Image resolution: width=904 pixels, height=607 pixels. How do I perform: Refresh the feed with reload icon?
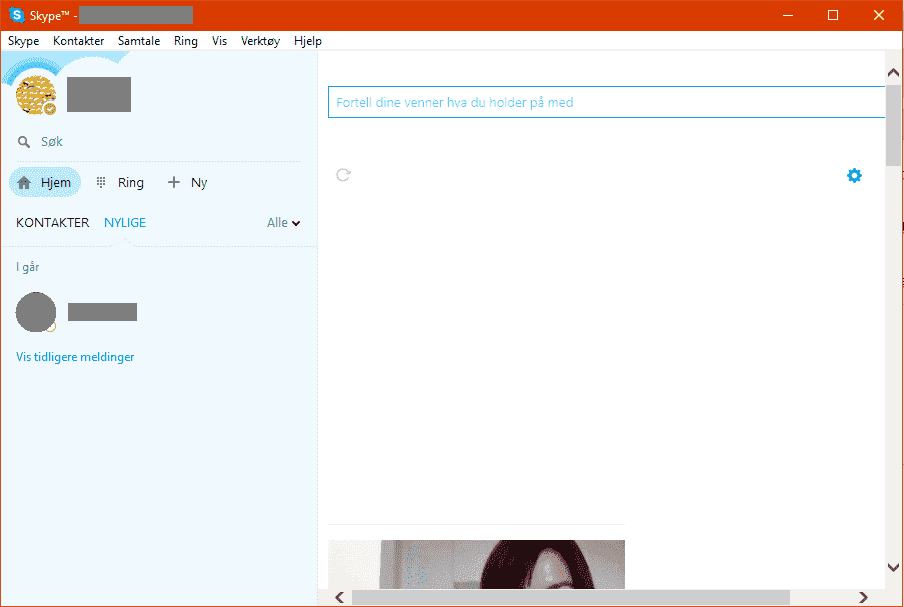(343, 175)
